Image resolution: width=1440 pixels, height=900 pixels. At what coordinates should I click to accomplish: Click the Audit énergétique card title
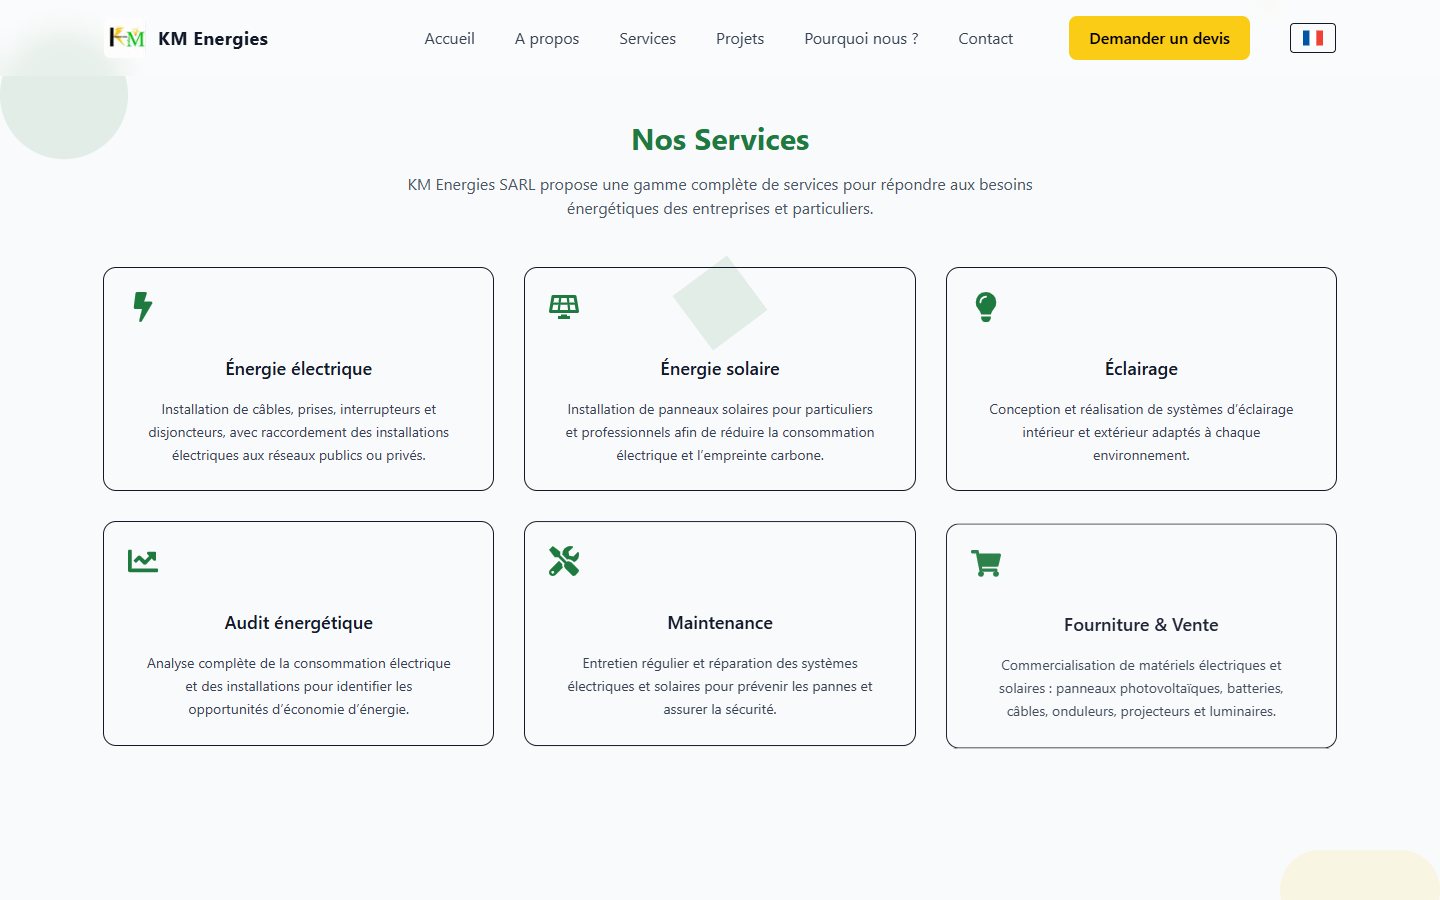[298, 622]
